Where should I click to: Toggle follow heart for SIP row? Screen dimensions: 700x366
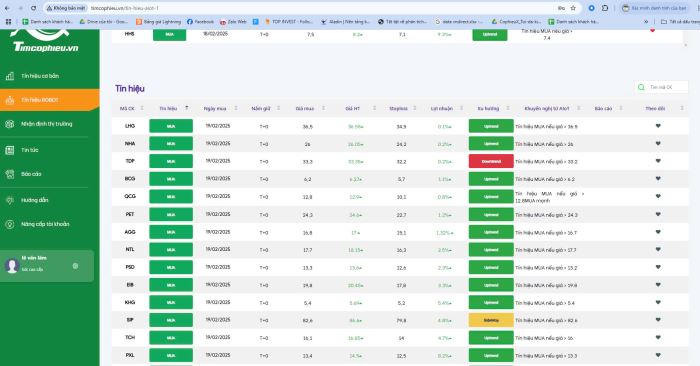pyautogui.click(x=658, y=320)
